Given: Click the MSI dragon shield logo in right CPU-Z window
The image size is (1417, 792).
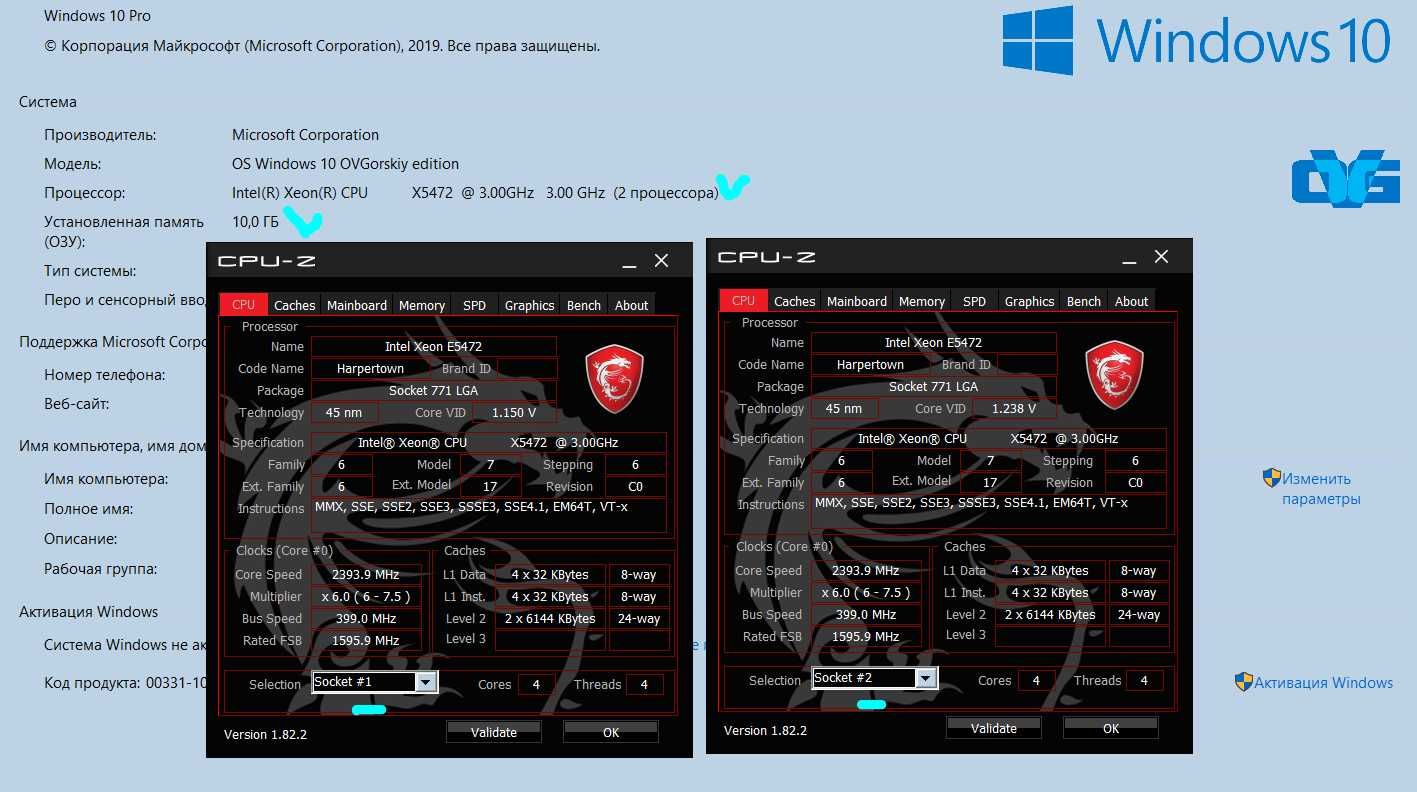Looking at the screenshot, I should tap(1115, 374).
